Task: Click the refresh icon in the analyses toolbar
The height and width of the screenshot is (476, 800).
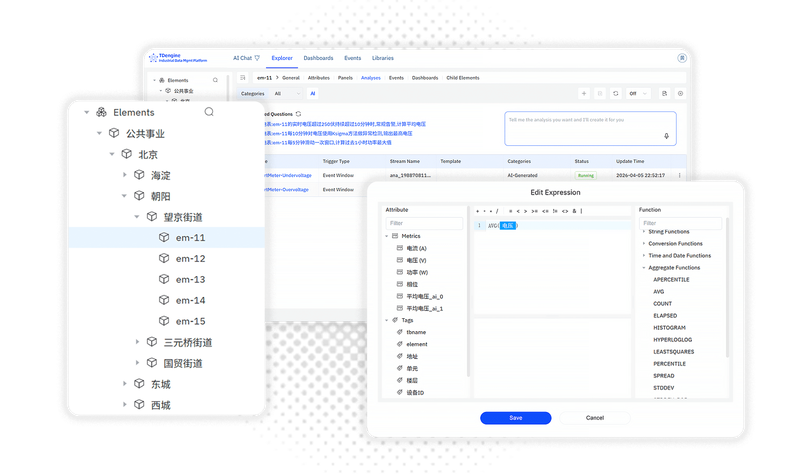Action: click(x=616, y=93)
